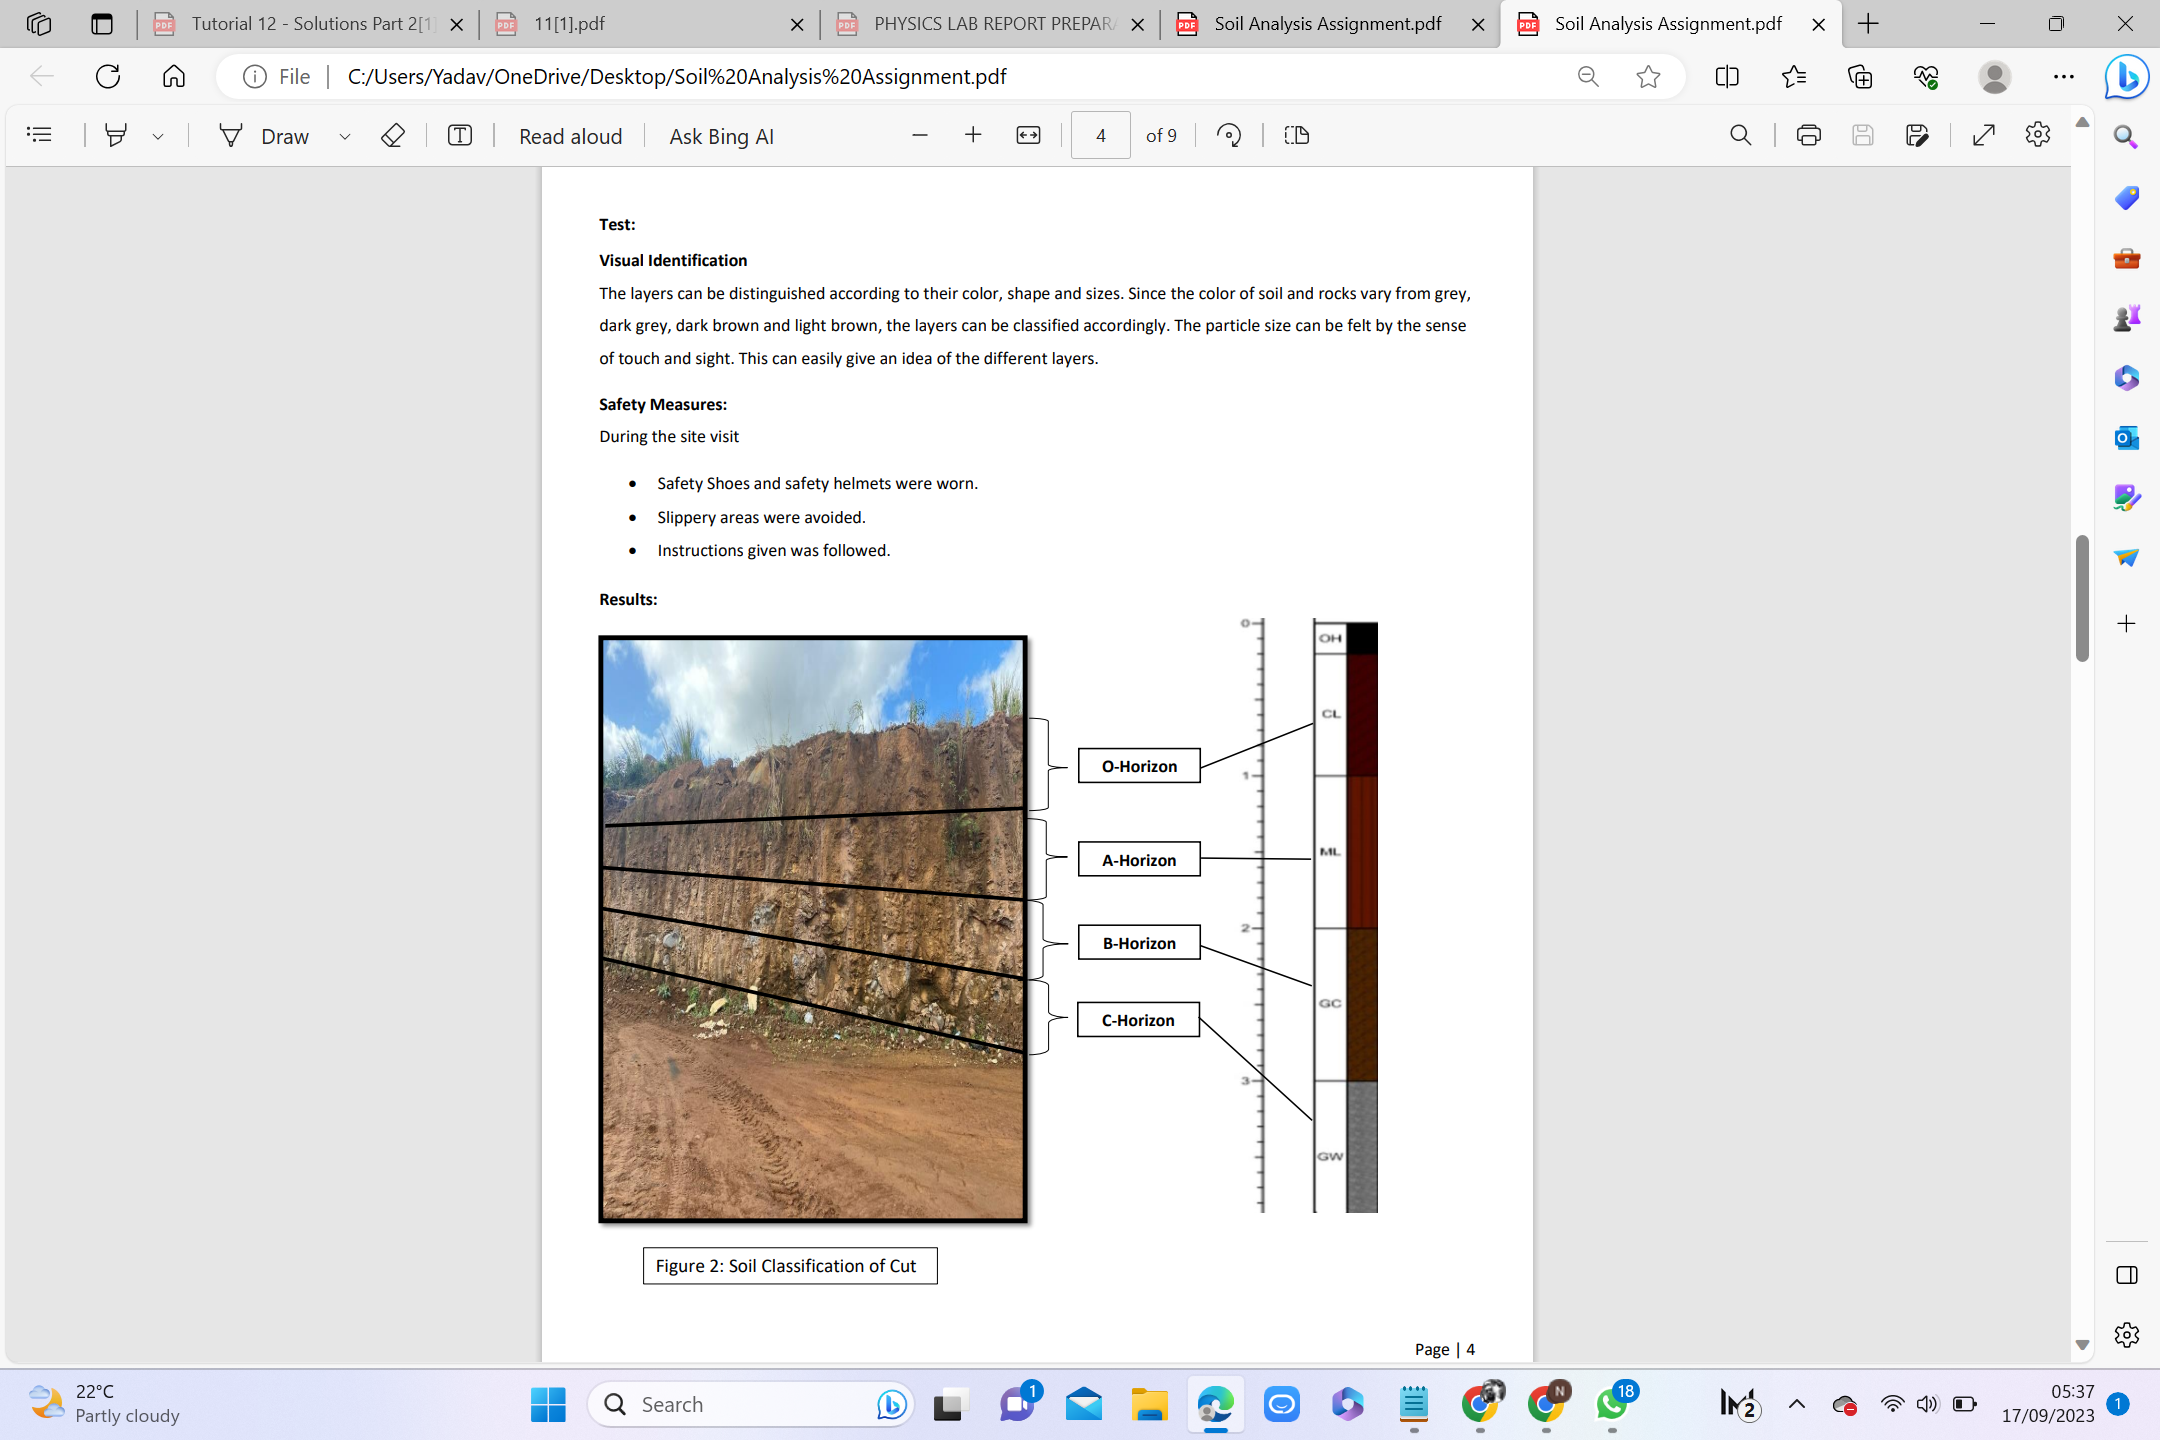Viewport: 2160px width, 1440px height.
Task: Expand the highlighter options chevron
Action: 157,135
